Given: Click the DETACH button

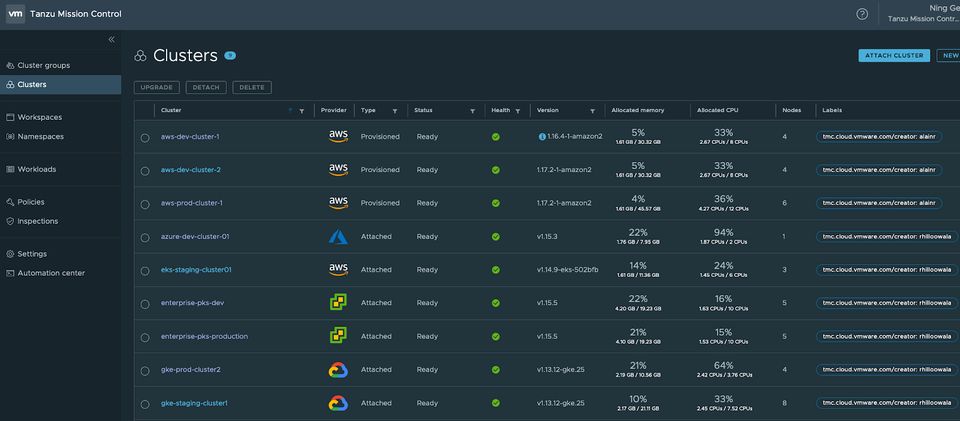Looking at the screenshot, I should click(206, 88).
